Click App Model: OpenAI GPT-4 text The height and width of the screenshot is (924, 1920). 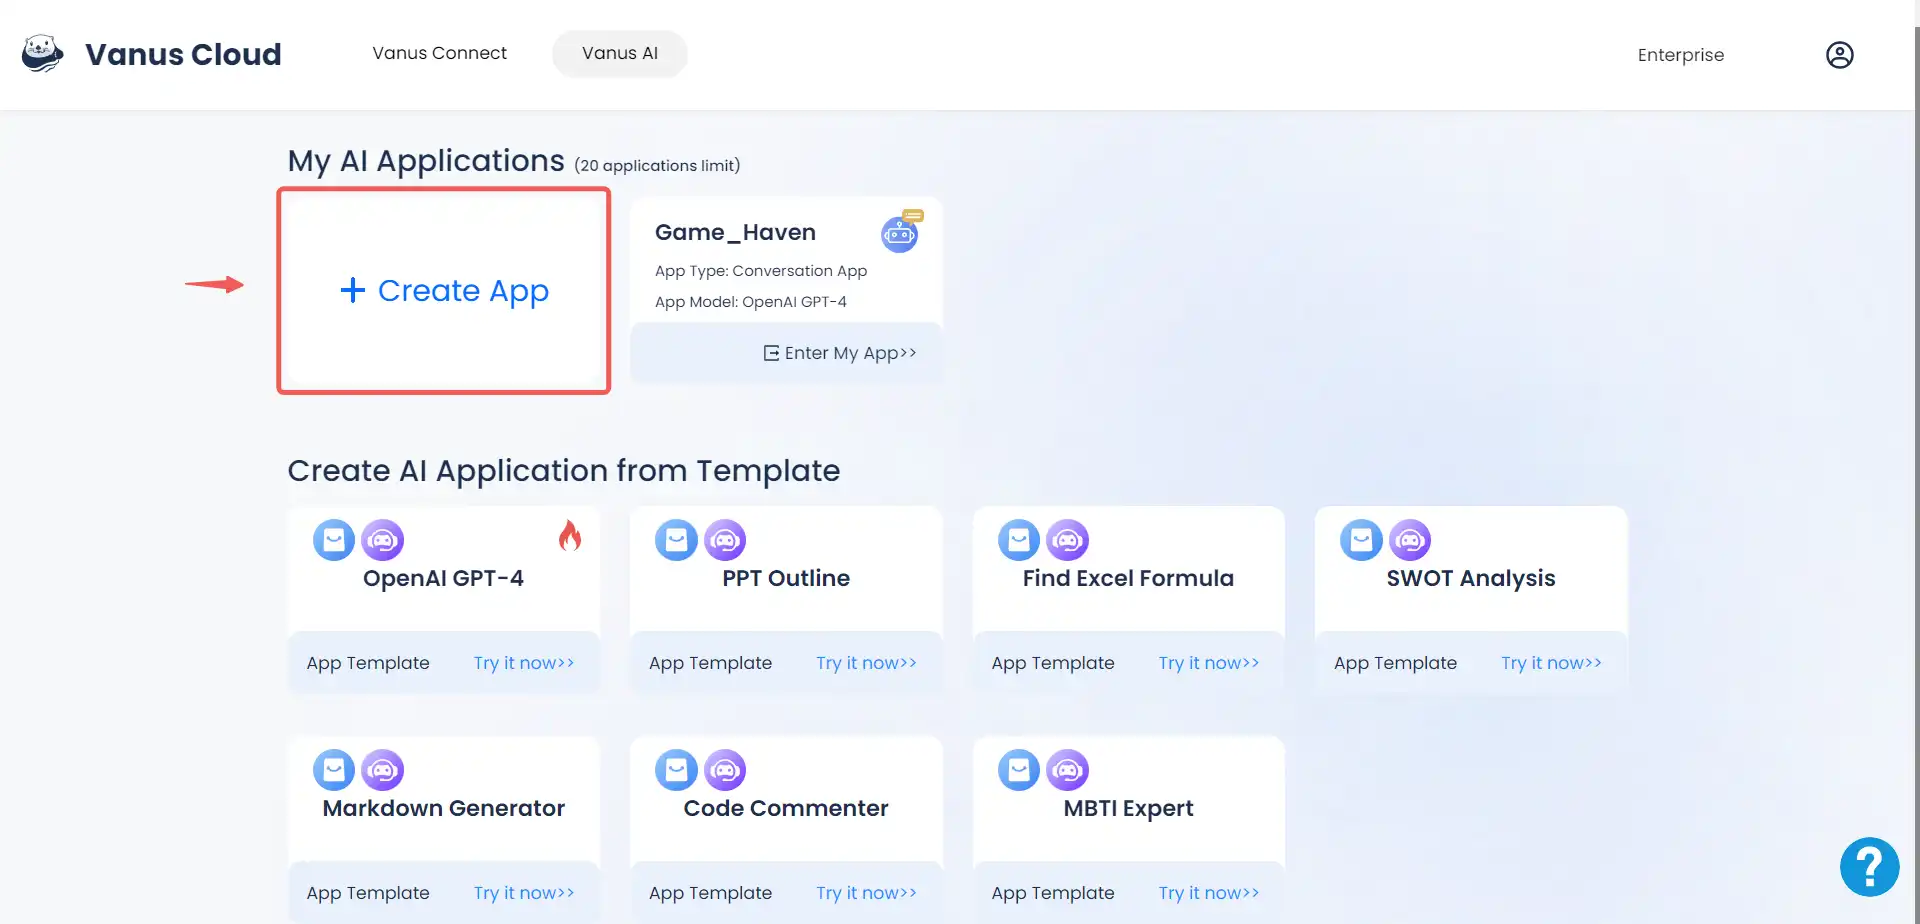pos(751,302)
